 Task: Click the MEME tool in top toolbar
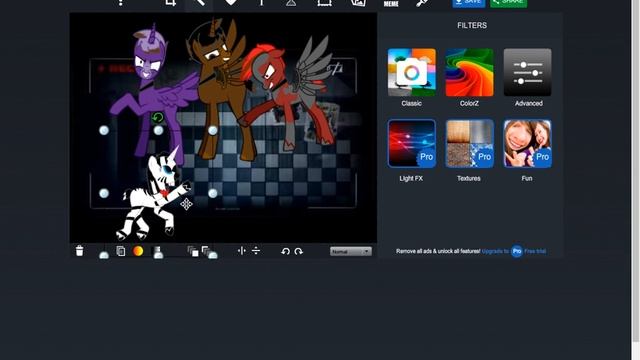391,4
